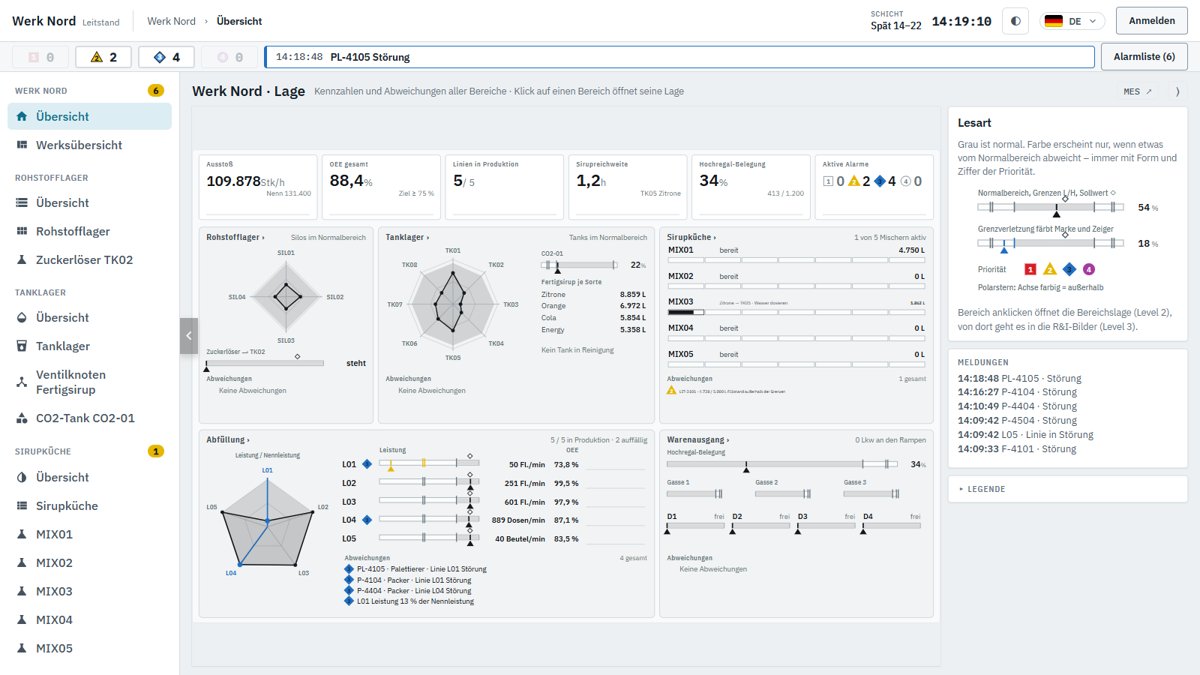Image resolution: width=1200 pixels, height=675 pixels.
Task: Click the yellow warning triangle in Sirupküche Abweichungen
Action: [672, 390]
